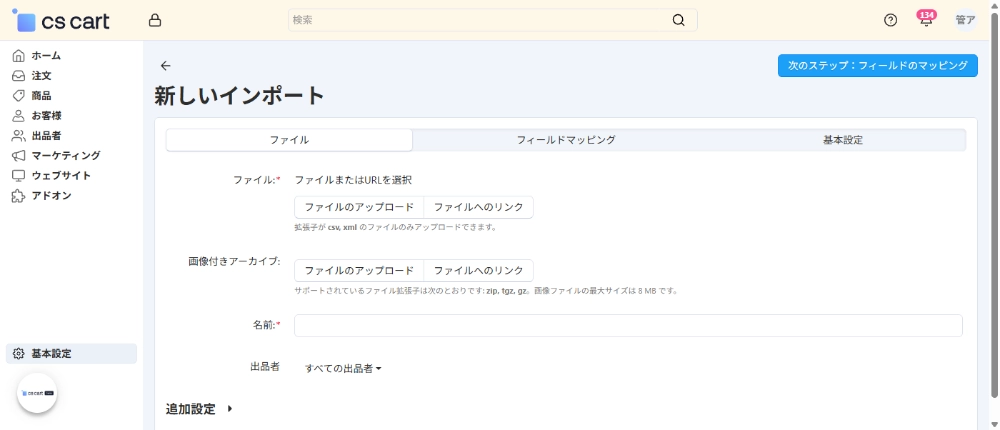Open the 基本設定 gear item in sidebar

tap(50, 353)
